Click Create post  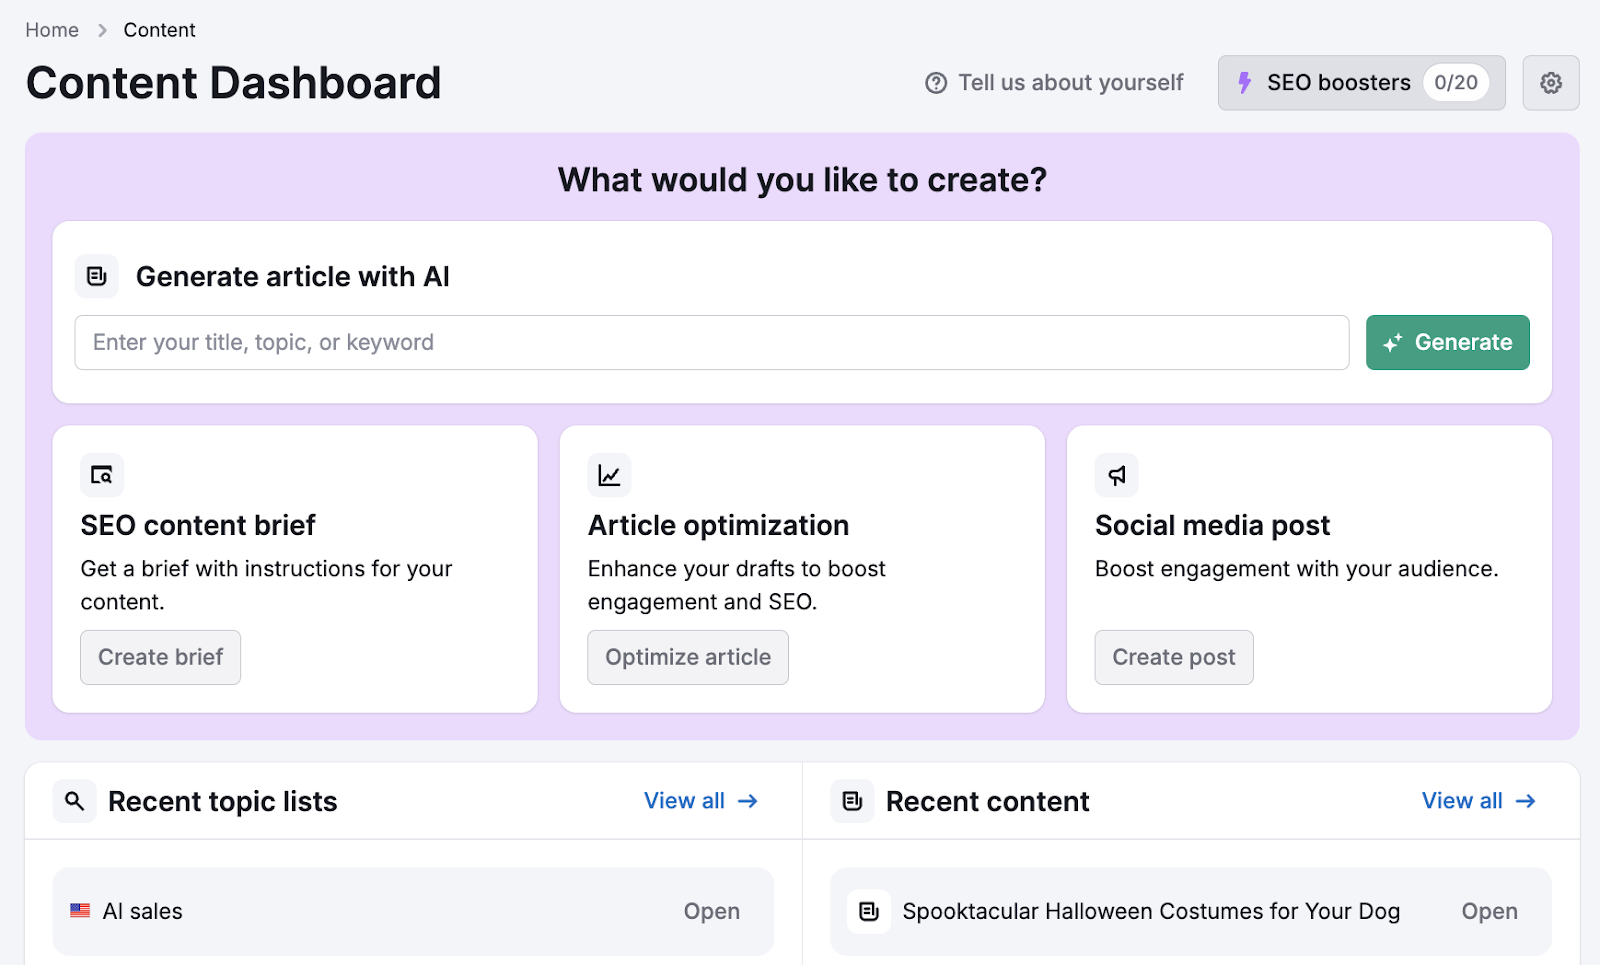pyautogui.click(x=1173, y=657)
